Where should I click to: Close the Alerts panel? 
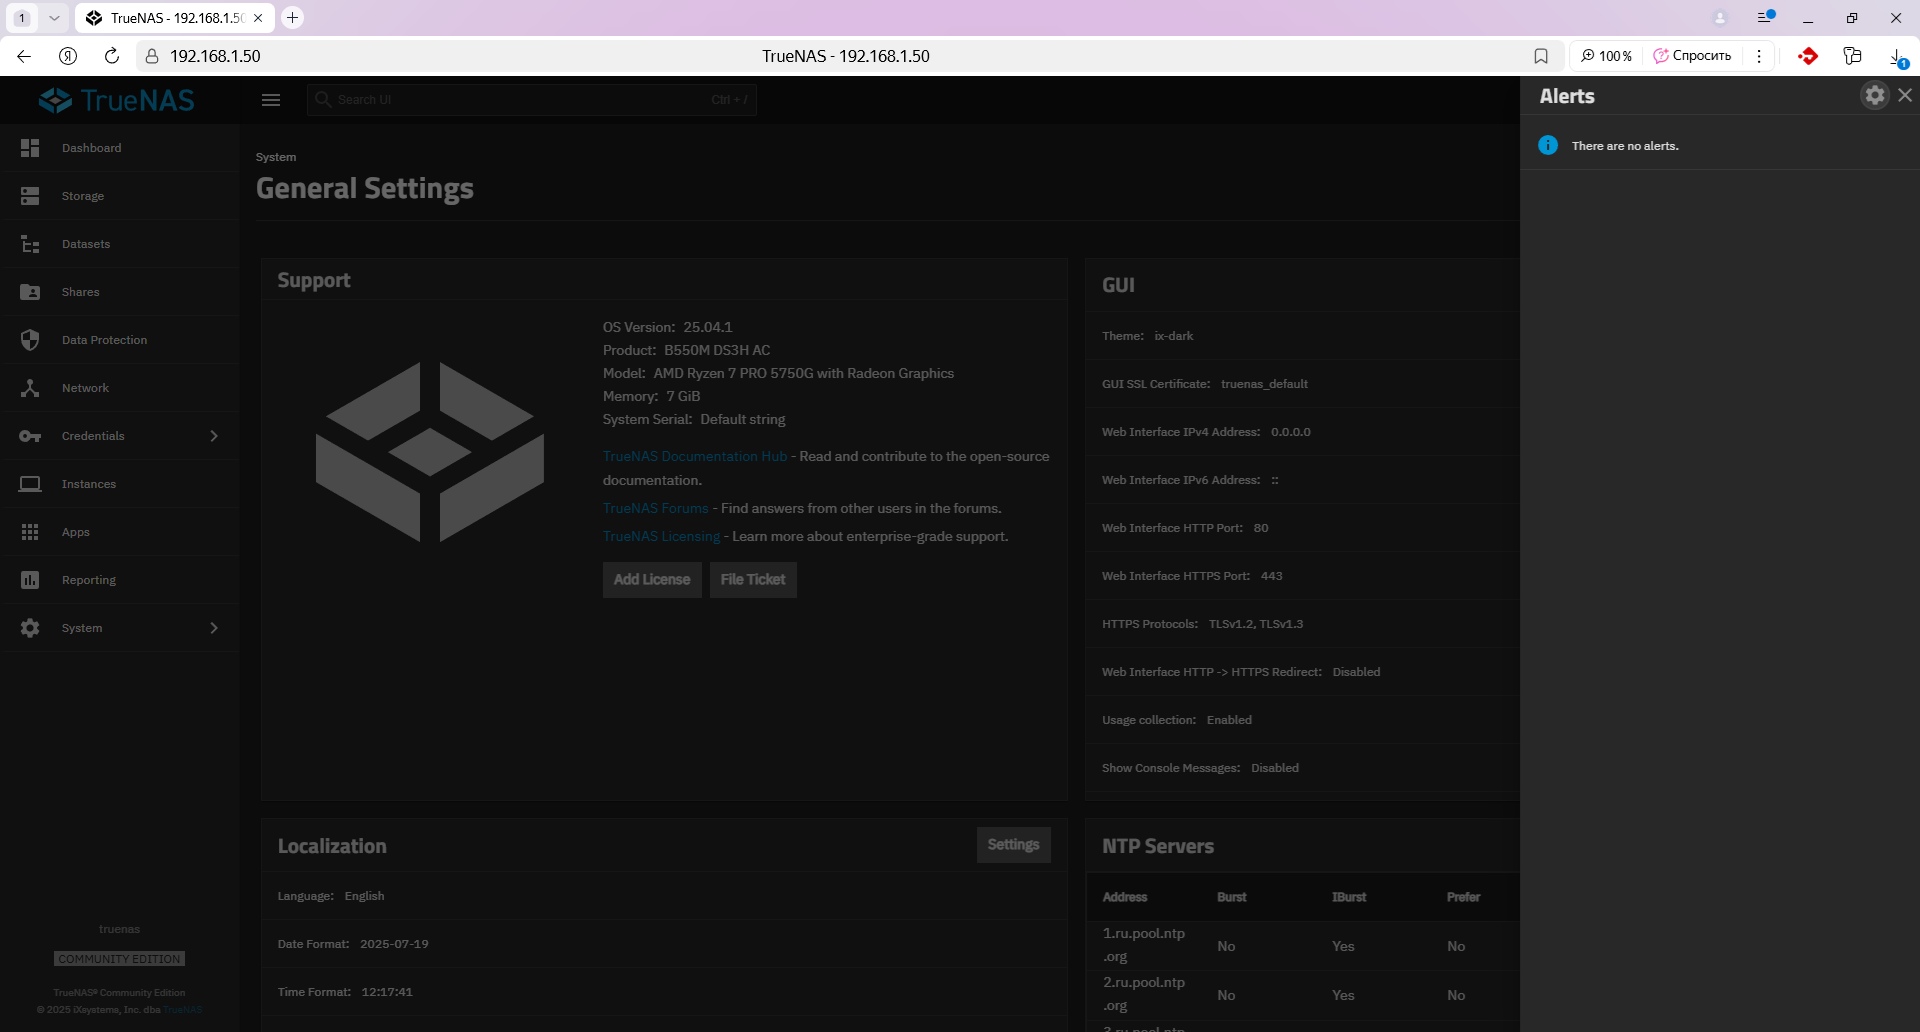click(x=1905, y=95)
